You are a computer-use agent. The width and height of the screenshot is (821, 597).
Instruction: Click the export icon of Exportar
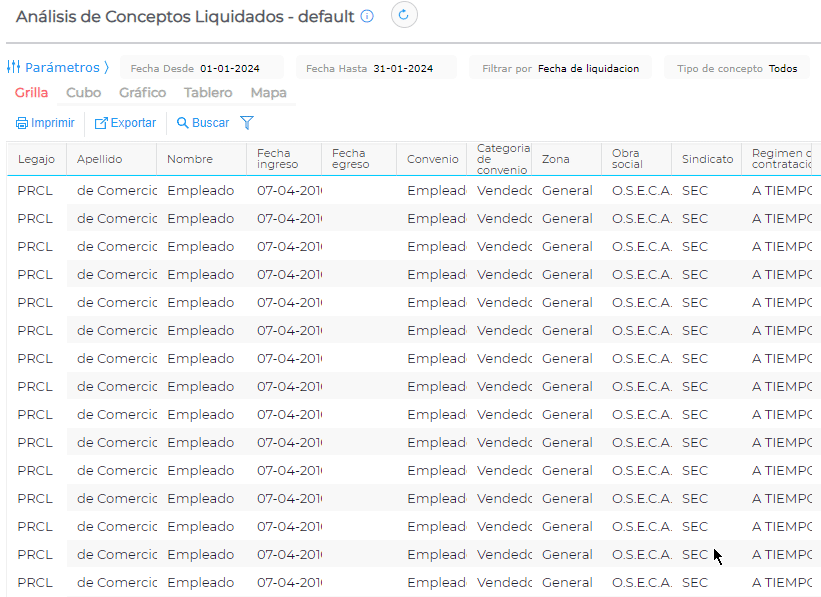tap(101, 123)
